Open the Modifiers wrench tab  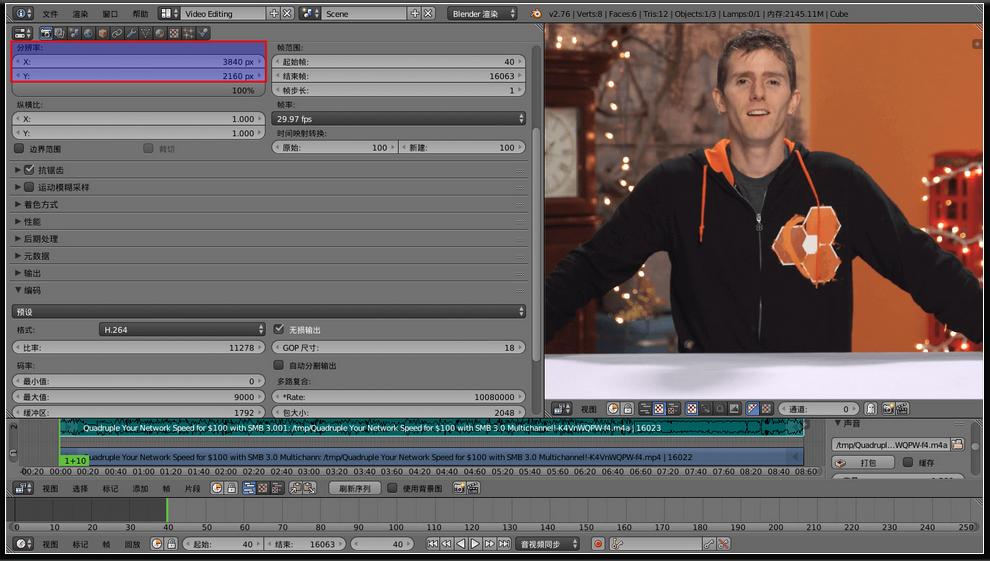(131, 33)
